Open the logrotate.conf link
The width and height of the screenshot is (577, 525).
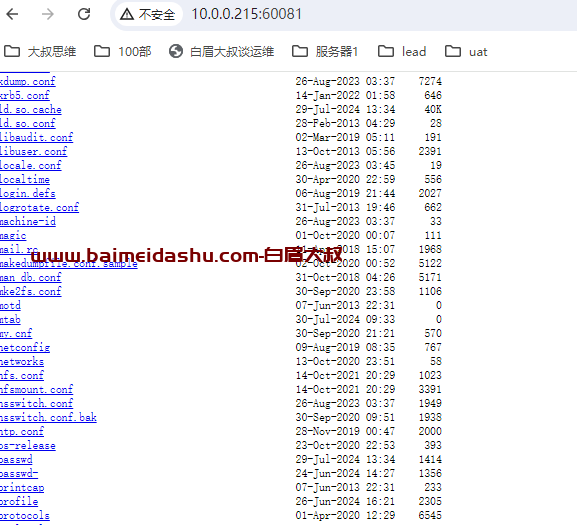39,207
